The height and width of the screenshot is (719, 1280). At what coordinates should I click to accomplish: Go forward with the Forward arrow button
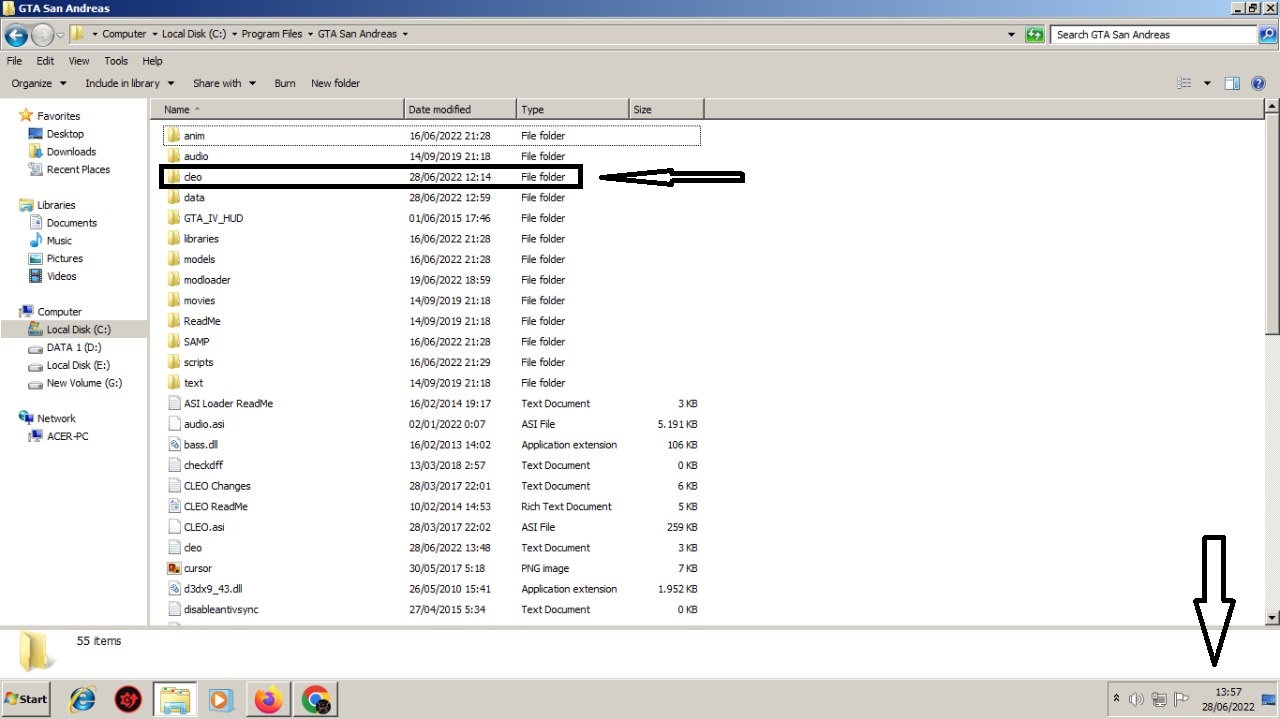[42, 35]
